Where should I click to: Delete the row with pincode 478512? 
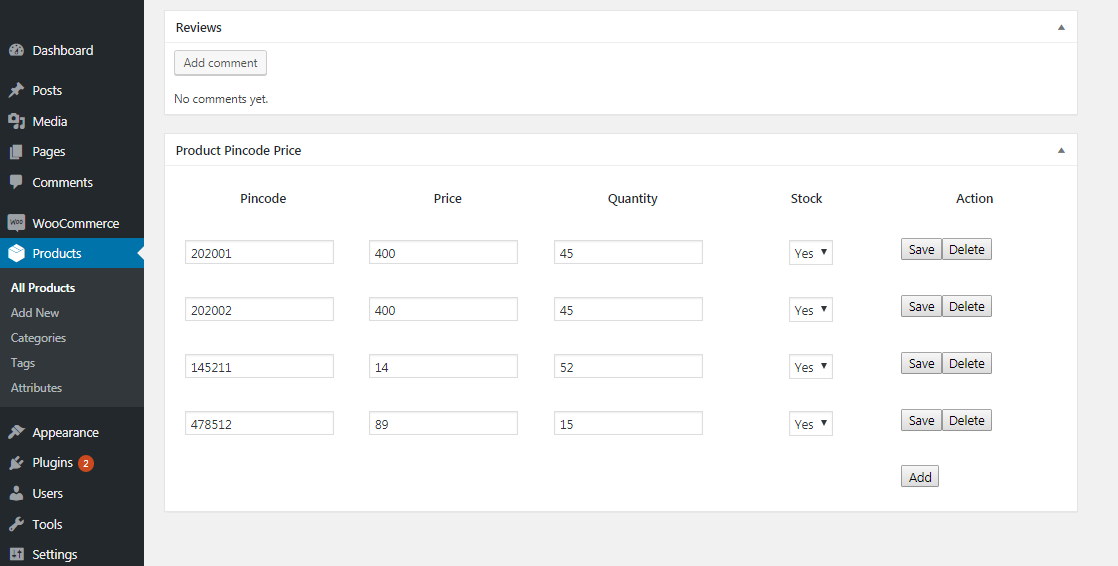(x=967, y=421)
